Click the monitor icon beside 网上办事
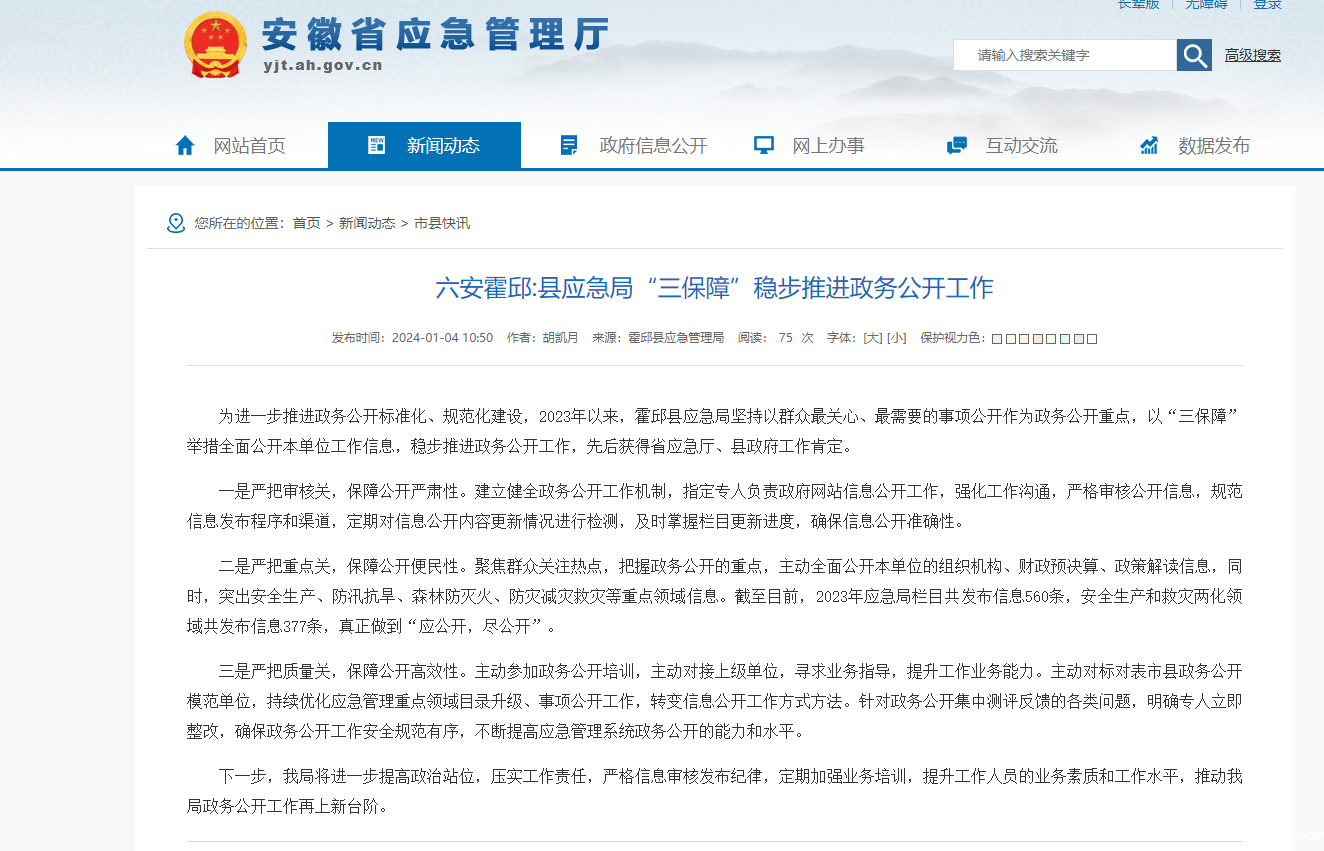 tap(764, 146)
